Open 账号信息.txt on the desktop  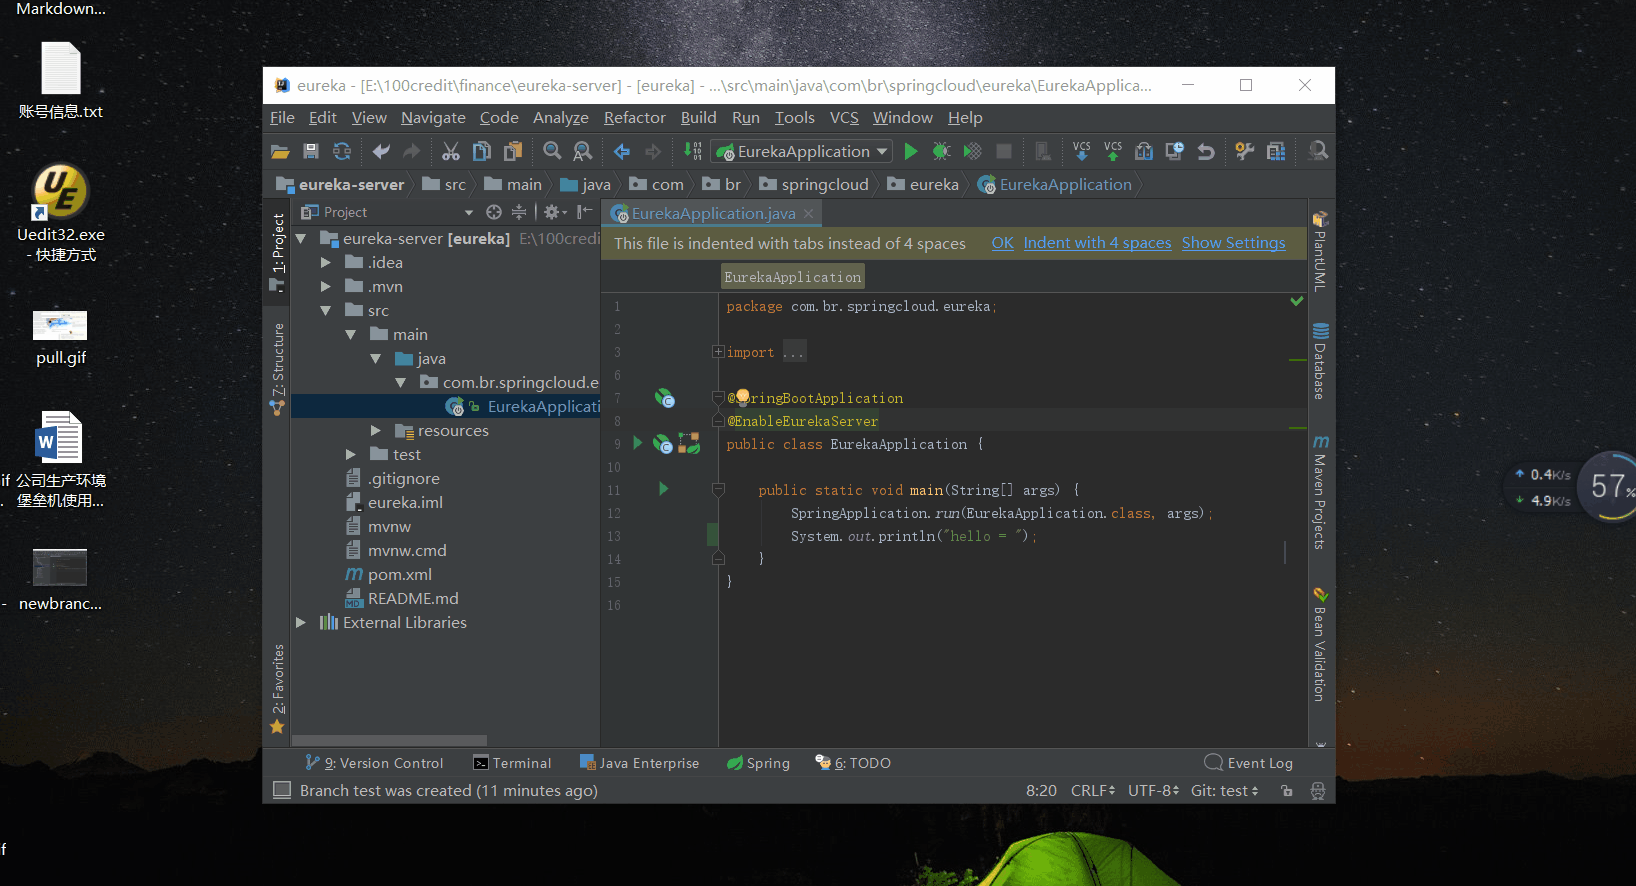tap(60, 81)
